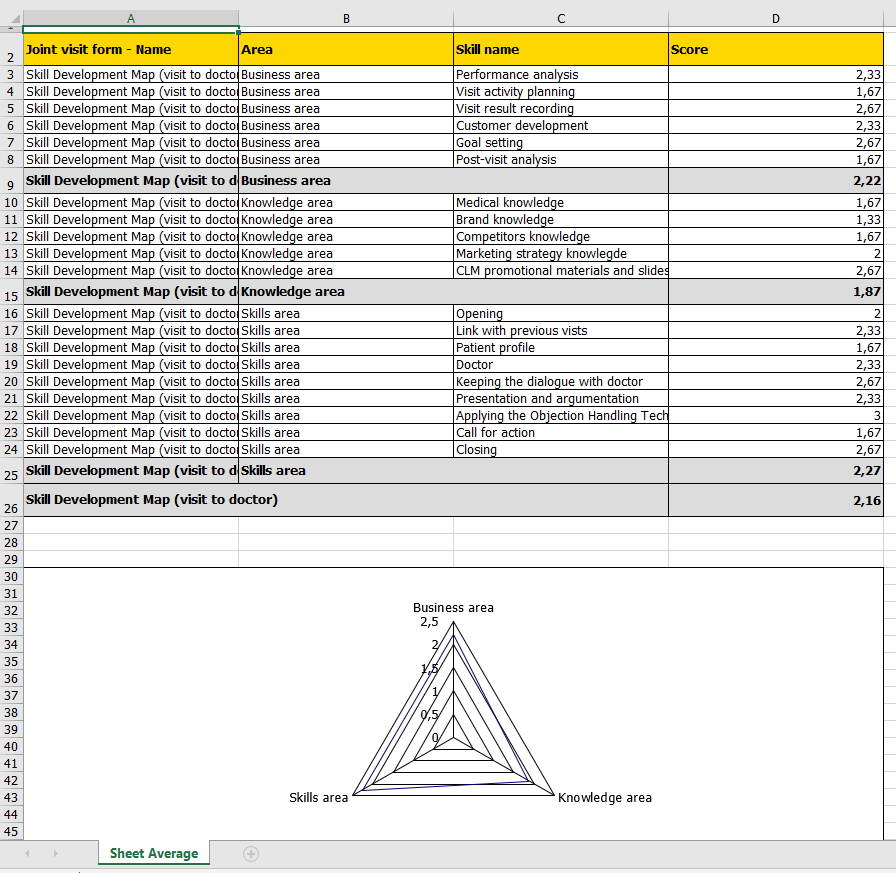The image size is (896, 873).
Task: Select the Call for action cell
Action: click(560, 432)
